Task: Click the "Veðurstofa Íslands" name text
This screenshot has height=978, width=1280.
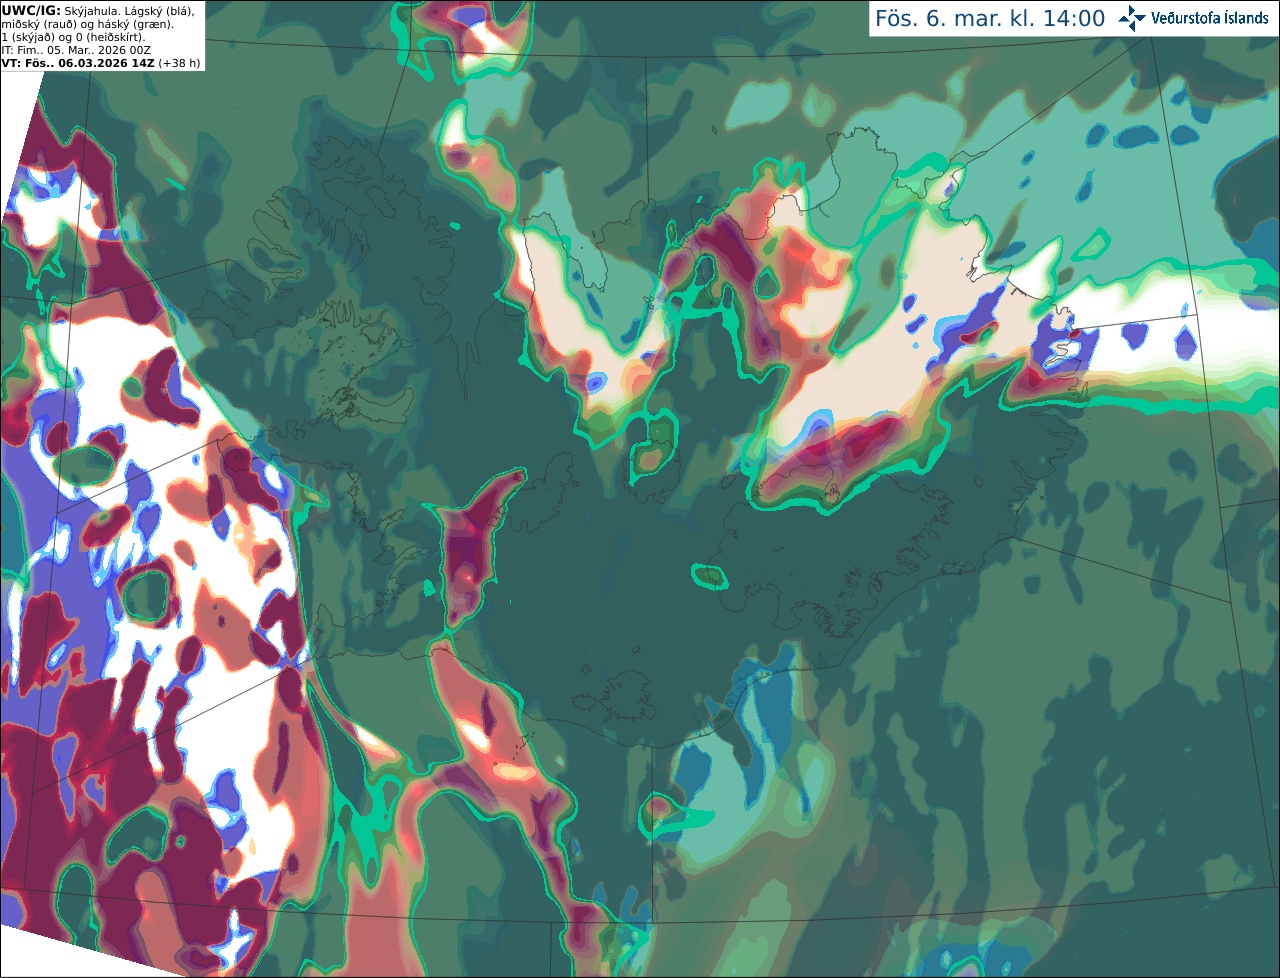Action: tap(1209, 18)
